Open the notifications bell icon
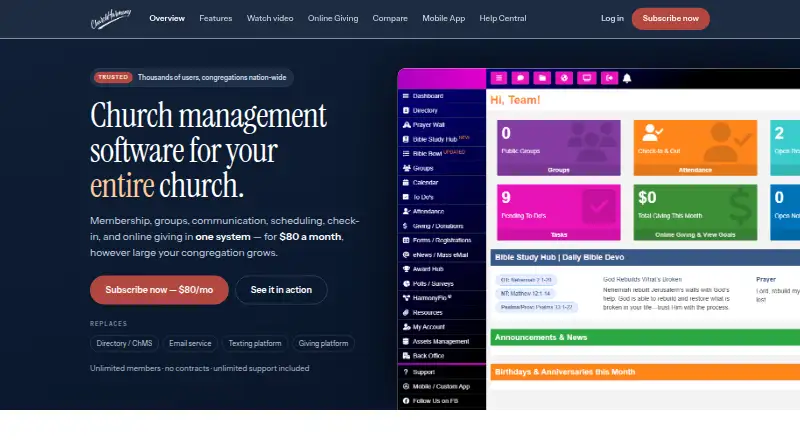This screenshot has width=800, height=440. pos(627,78)
